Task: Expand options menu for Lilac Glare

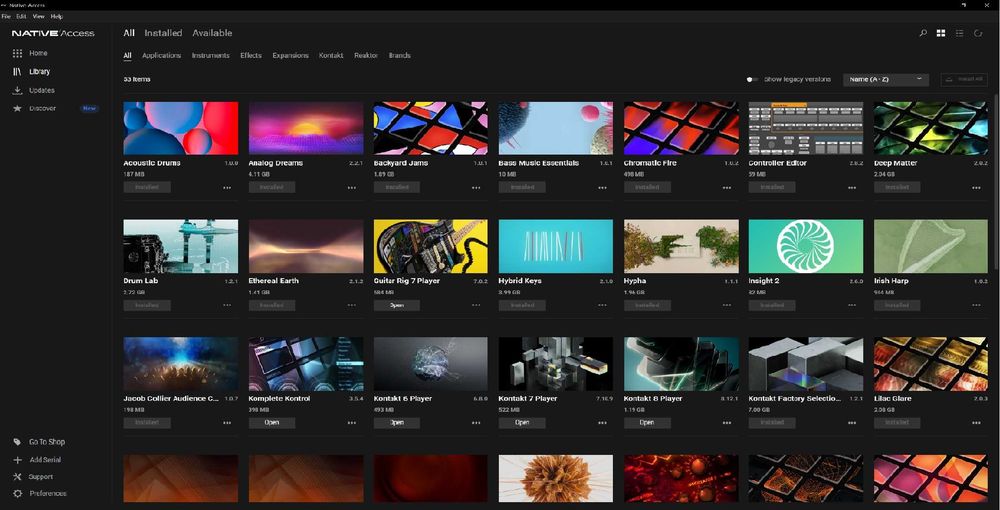Action: click(976, 423)
